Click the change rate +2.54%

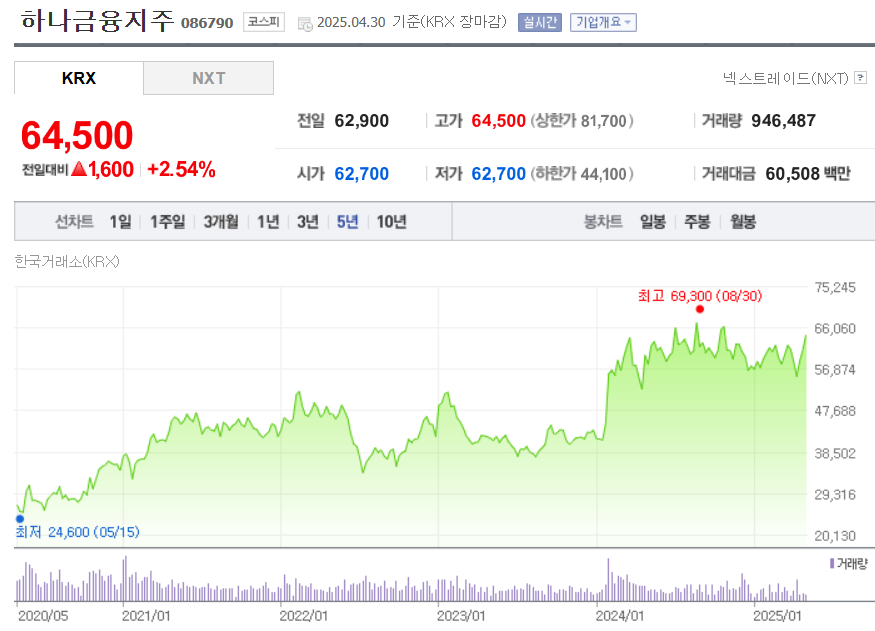point(181,169)
